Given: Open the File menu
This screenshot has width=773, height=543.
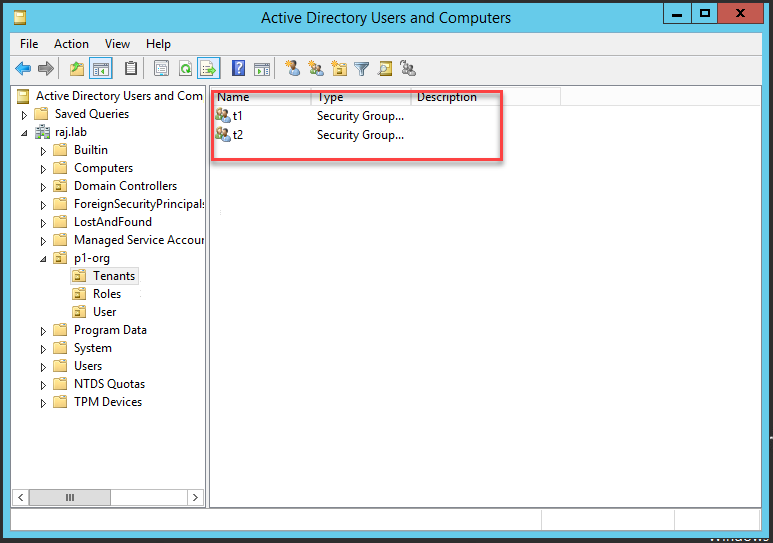Looking at the screenshot, I should (x=29, y=44).
